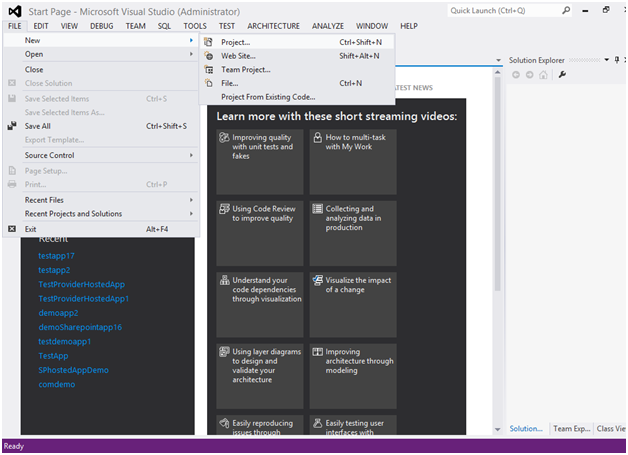Viewport: 628px width, 455px height.
Task: Click icon on Easily testing user interfaces video
Action: [318, 423]
